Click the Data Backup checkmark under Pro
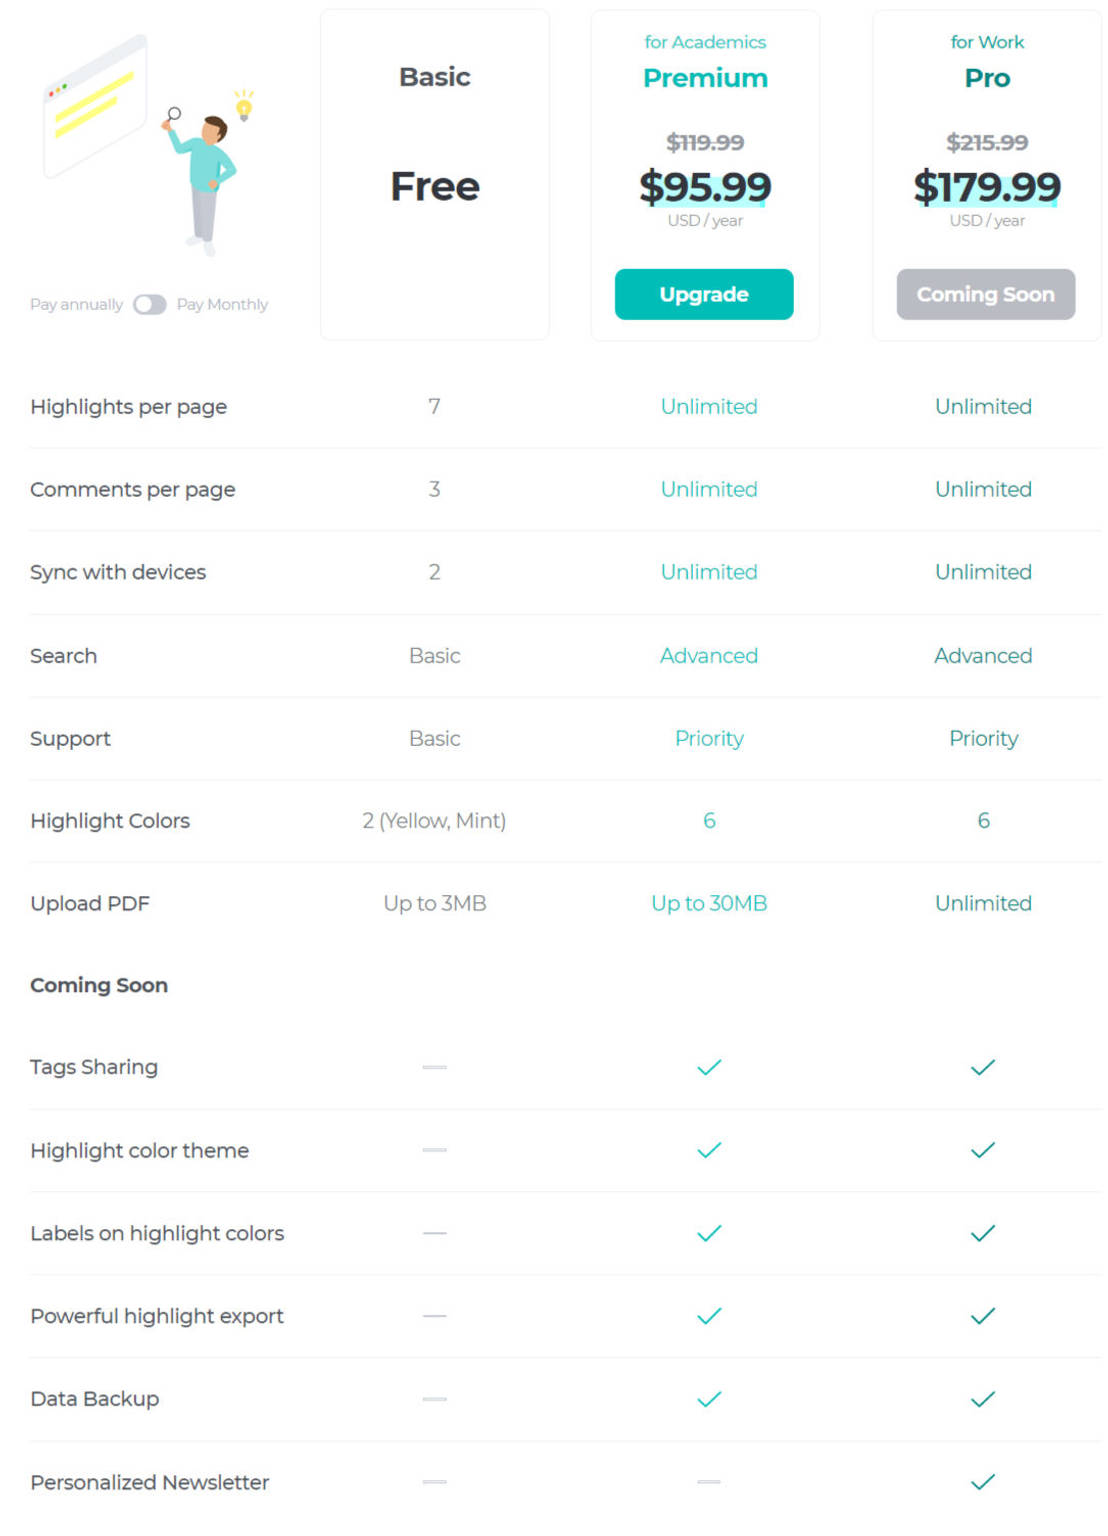Viewport: 1108px width, 1536px height. 983,1398
